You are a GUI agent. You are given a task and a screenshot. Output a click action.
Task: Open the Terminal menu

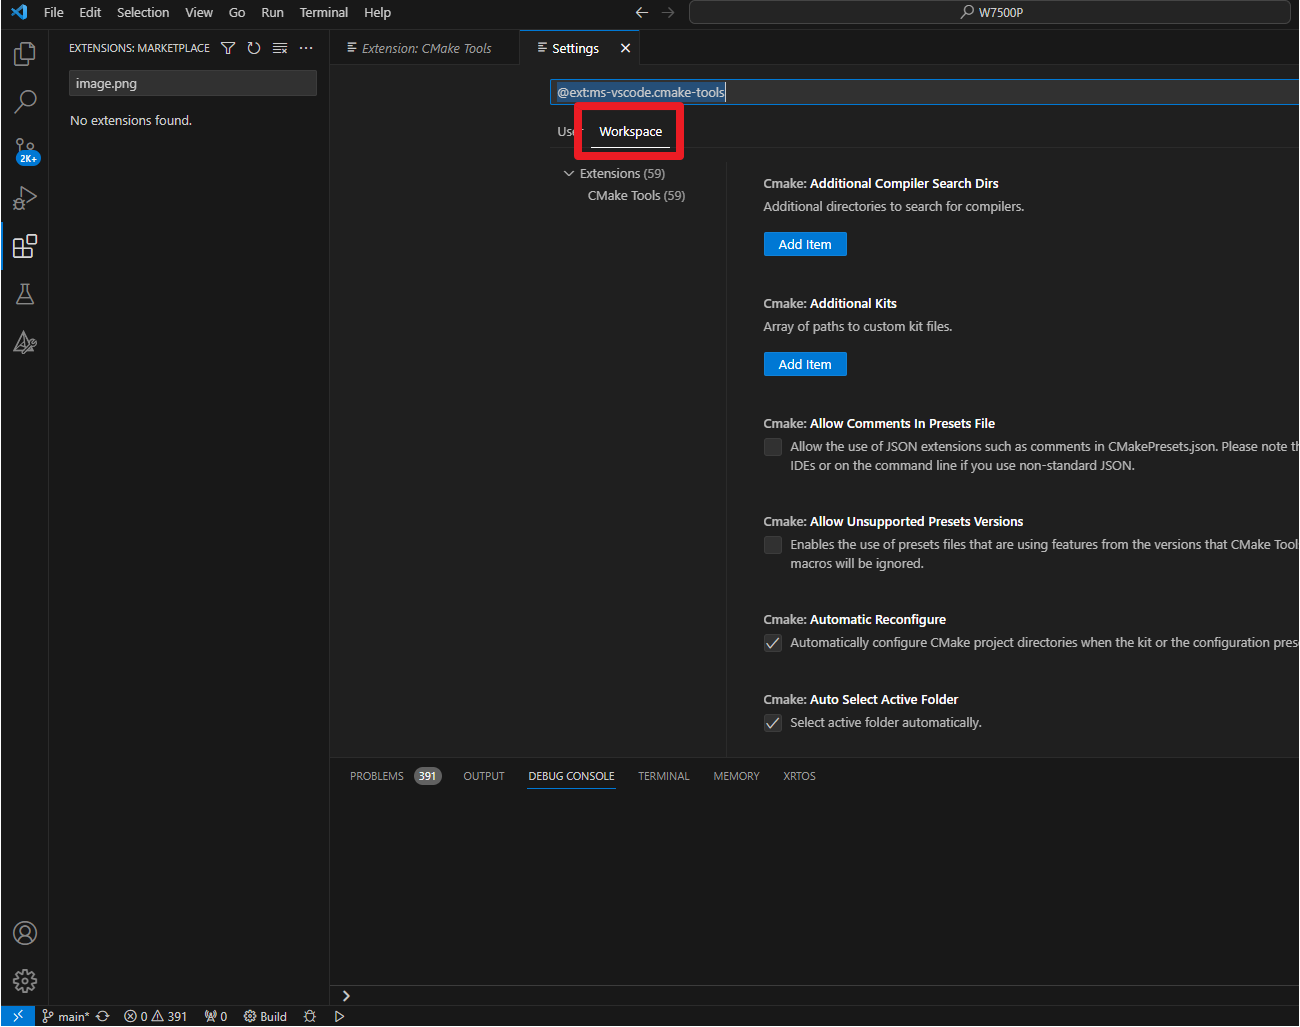click(323, 12)
